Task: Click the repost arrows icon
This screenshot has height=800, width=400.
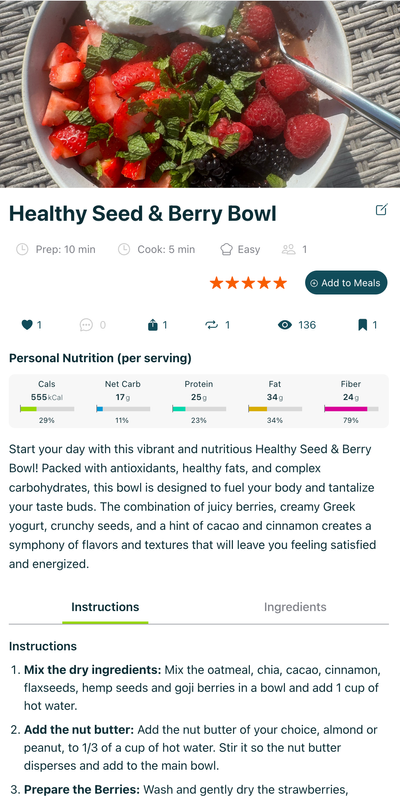Action: [x=212, y=325]
